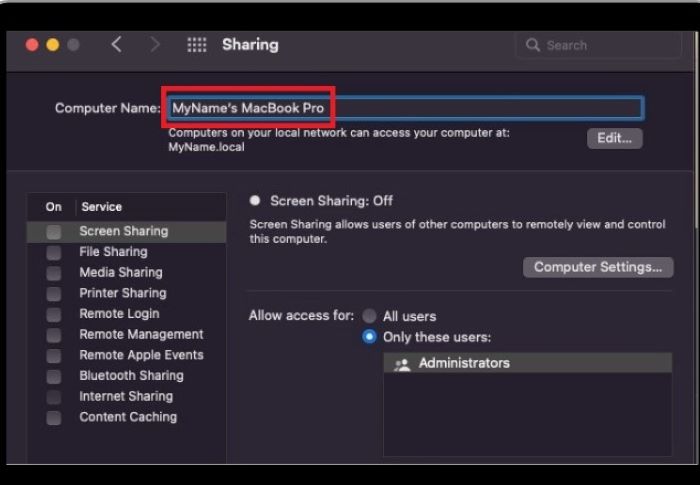700x485 pixels.
Task: Click the magnifying glass search icon
Action: (533, 45)
